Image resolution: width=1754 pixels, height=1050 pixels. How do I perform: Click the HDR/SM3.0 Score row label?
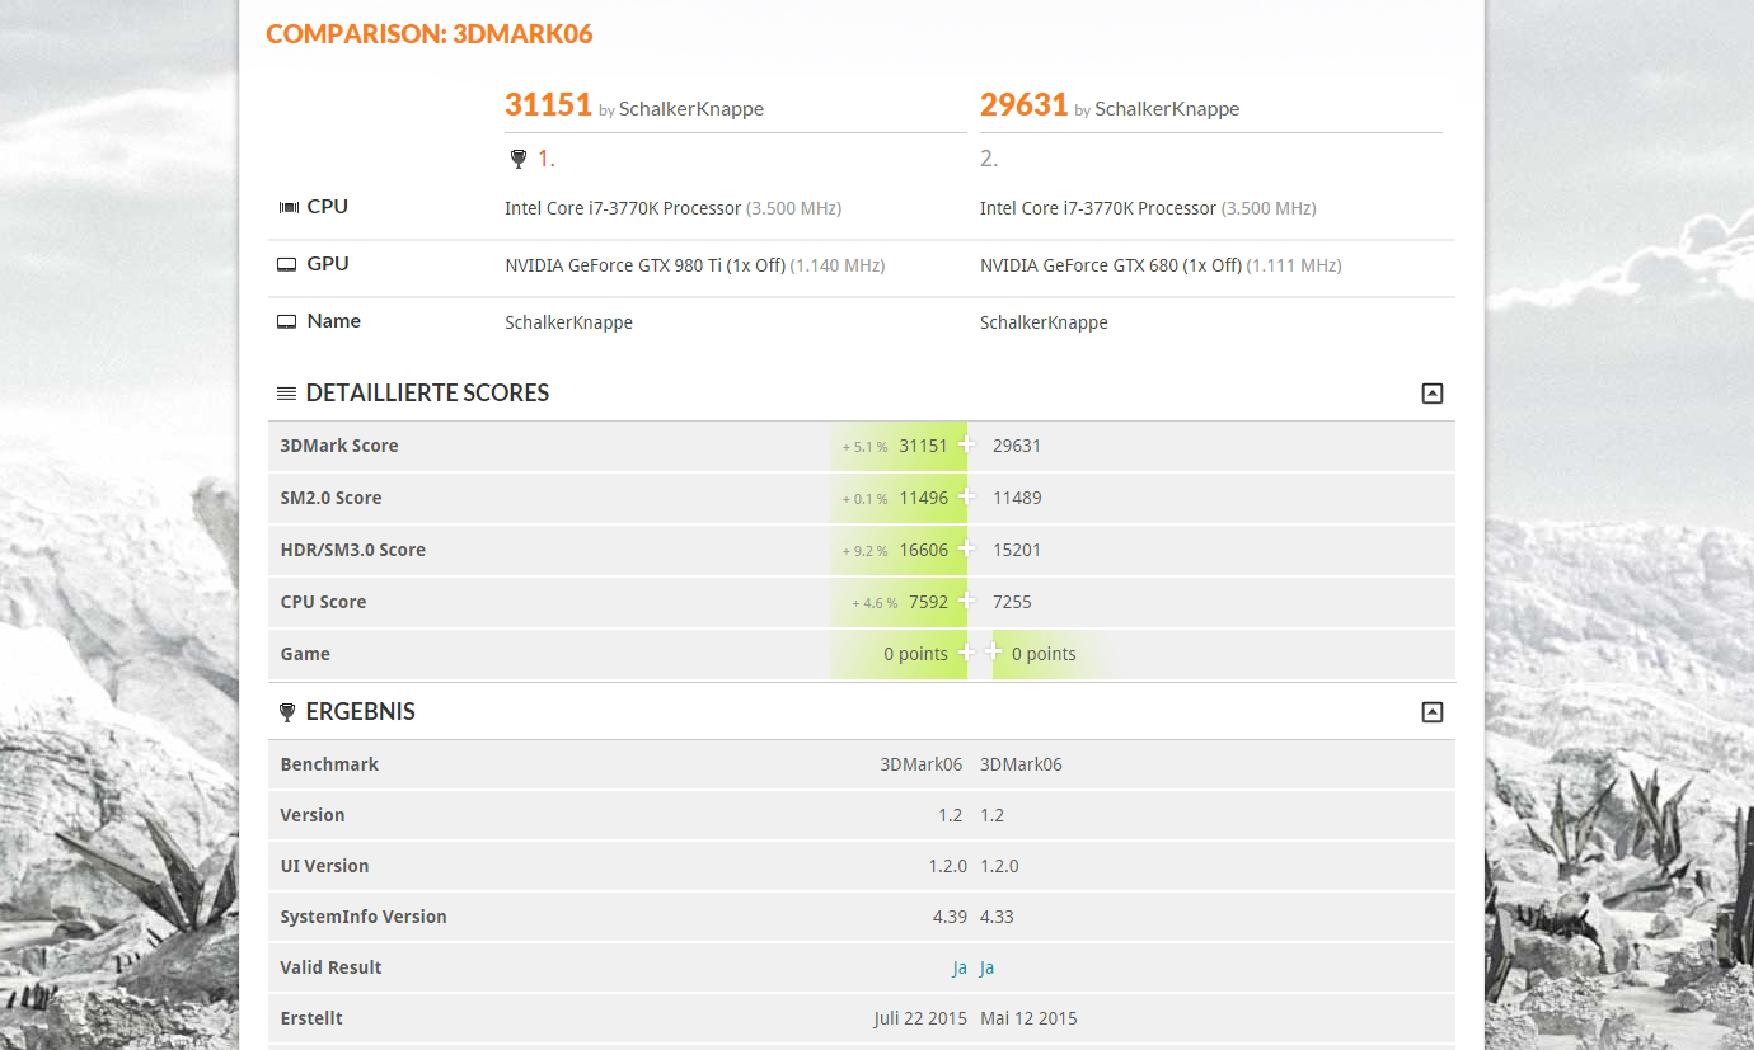coord(353,550)
